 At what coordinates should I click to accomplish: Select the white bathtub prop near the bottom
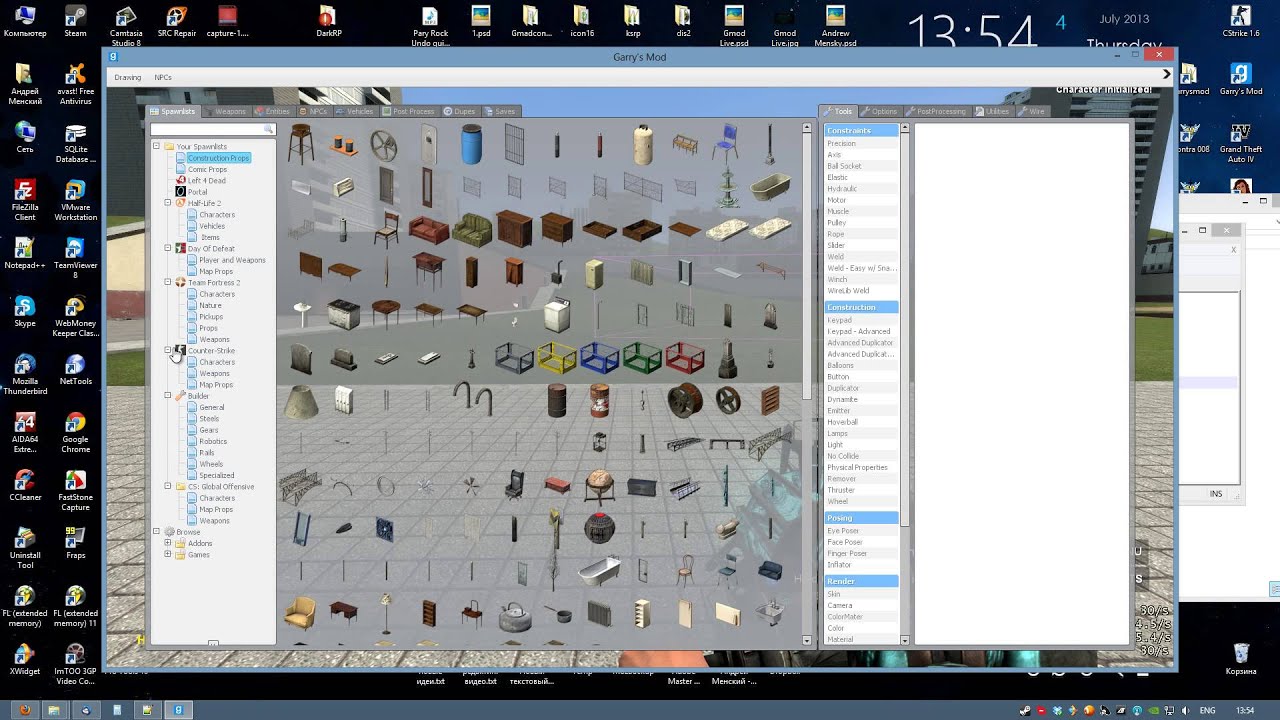599,570
